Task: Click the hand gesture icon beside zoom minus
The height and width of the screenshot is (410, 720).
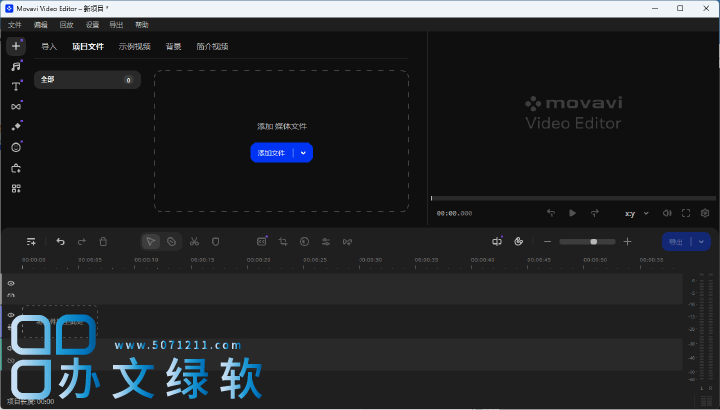Action: click(518, 242)
